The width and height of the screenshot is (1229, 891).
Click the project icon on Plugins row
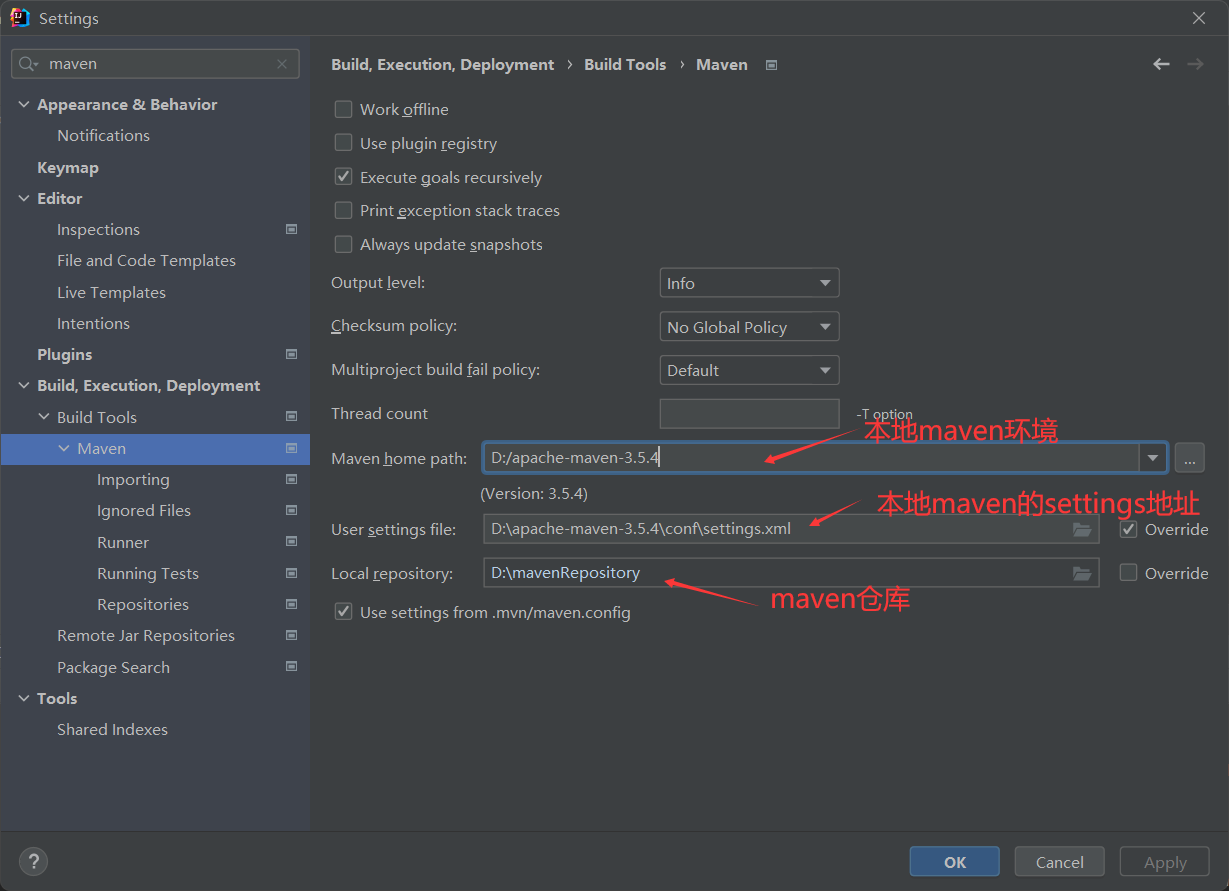[x=292, y=355]
